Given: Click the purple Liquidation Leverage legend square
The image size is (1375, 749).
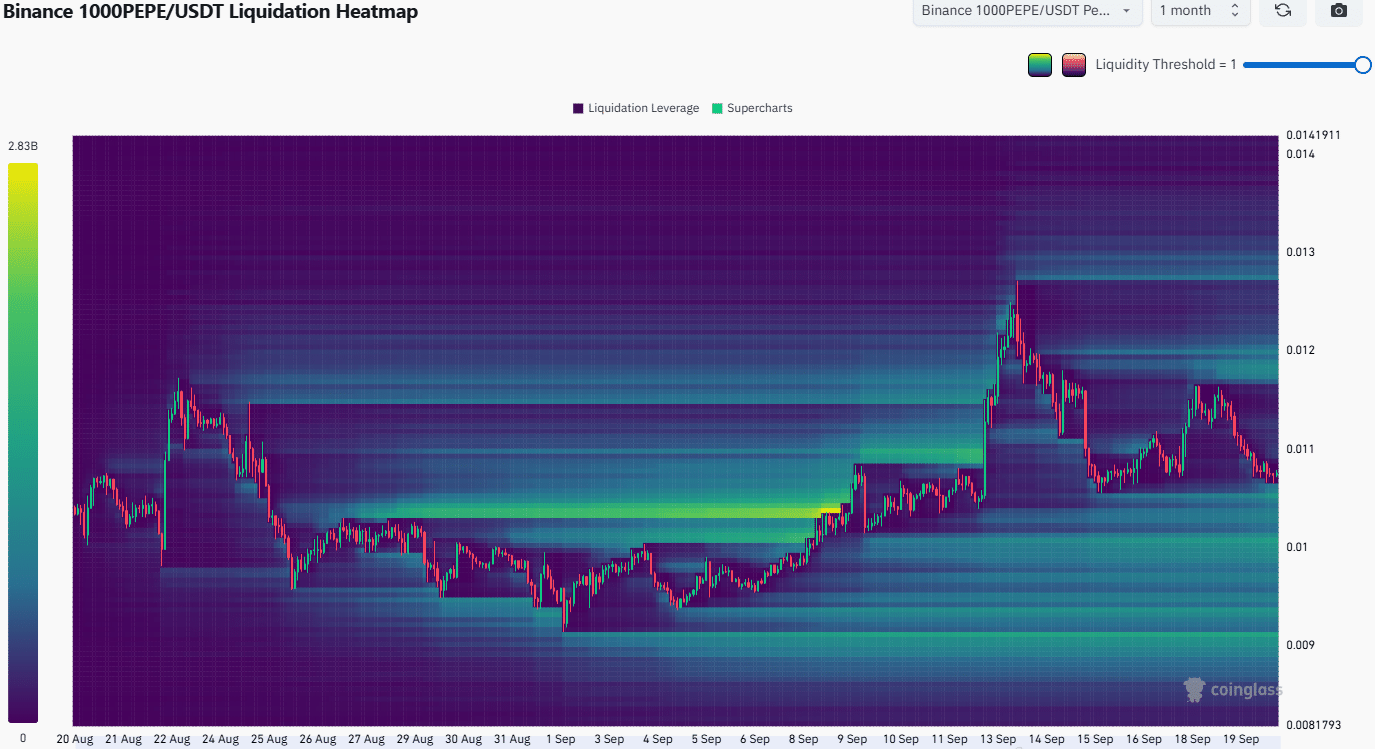Looking at the screenshot, I should pos(578,108).
